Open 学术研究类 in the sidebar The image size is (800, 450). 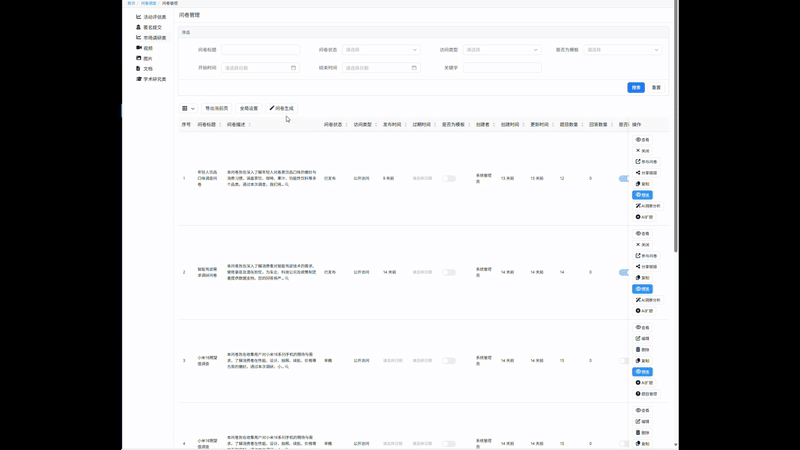pos(151,79)
